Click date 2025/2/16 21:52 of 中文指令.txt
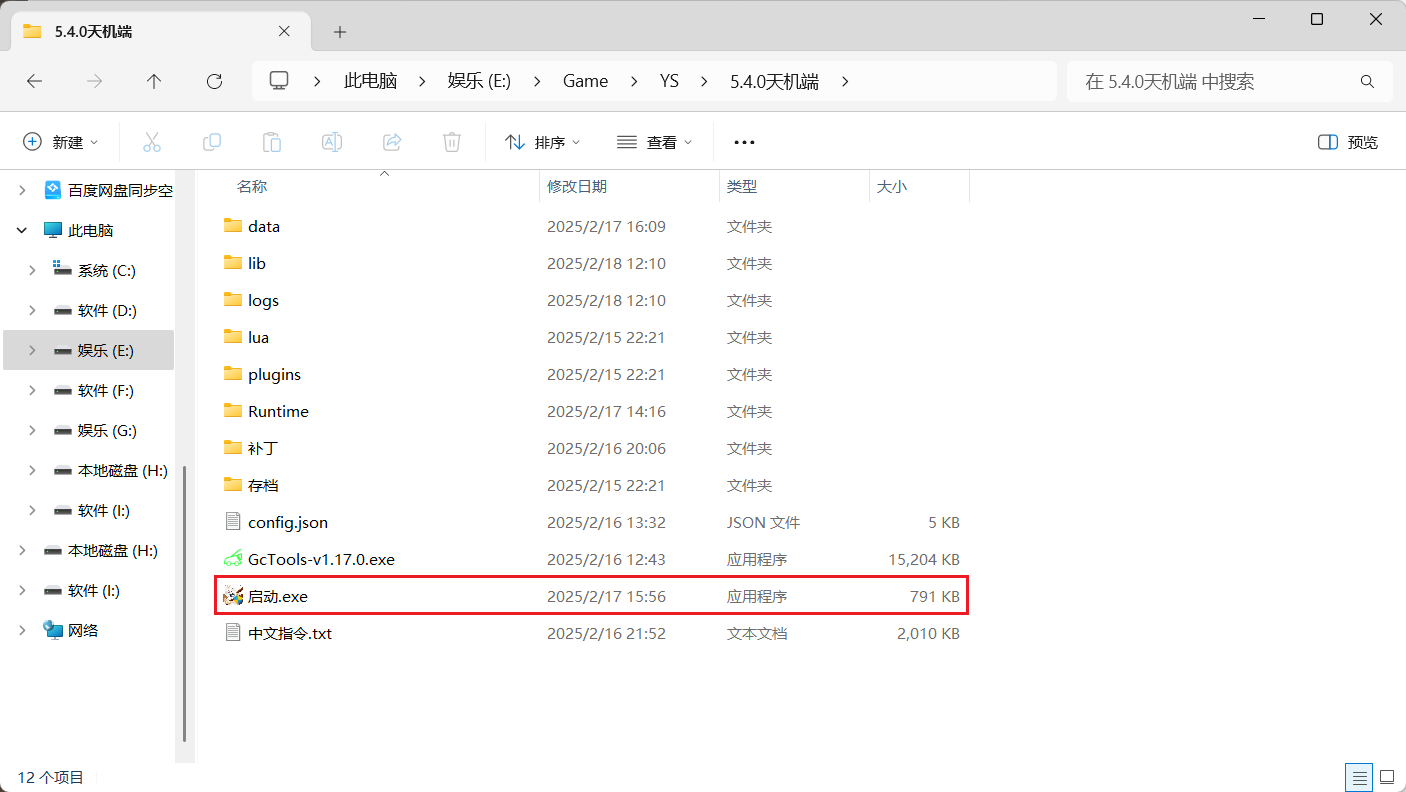The image size is (1406, 792). click(x=606, y=633)
